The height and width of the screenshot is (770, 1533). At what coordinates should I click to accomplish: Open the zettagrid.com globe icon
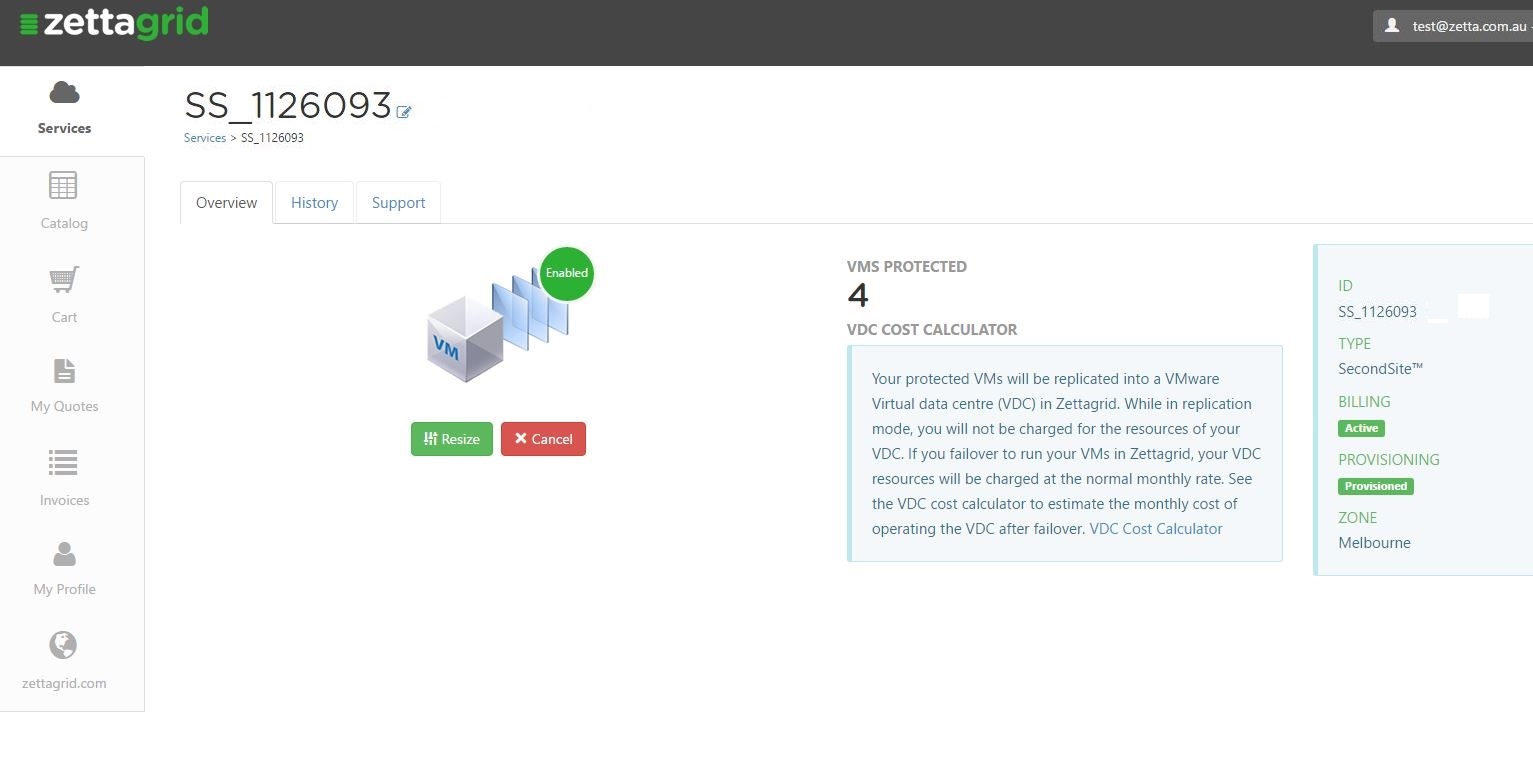(x=63, y=645)
